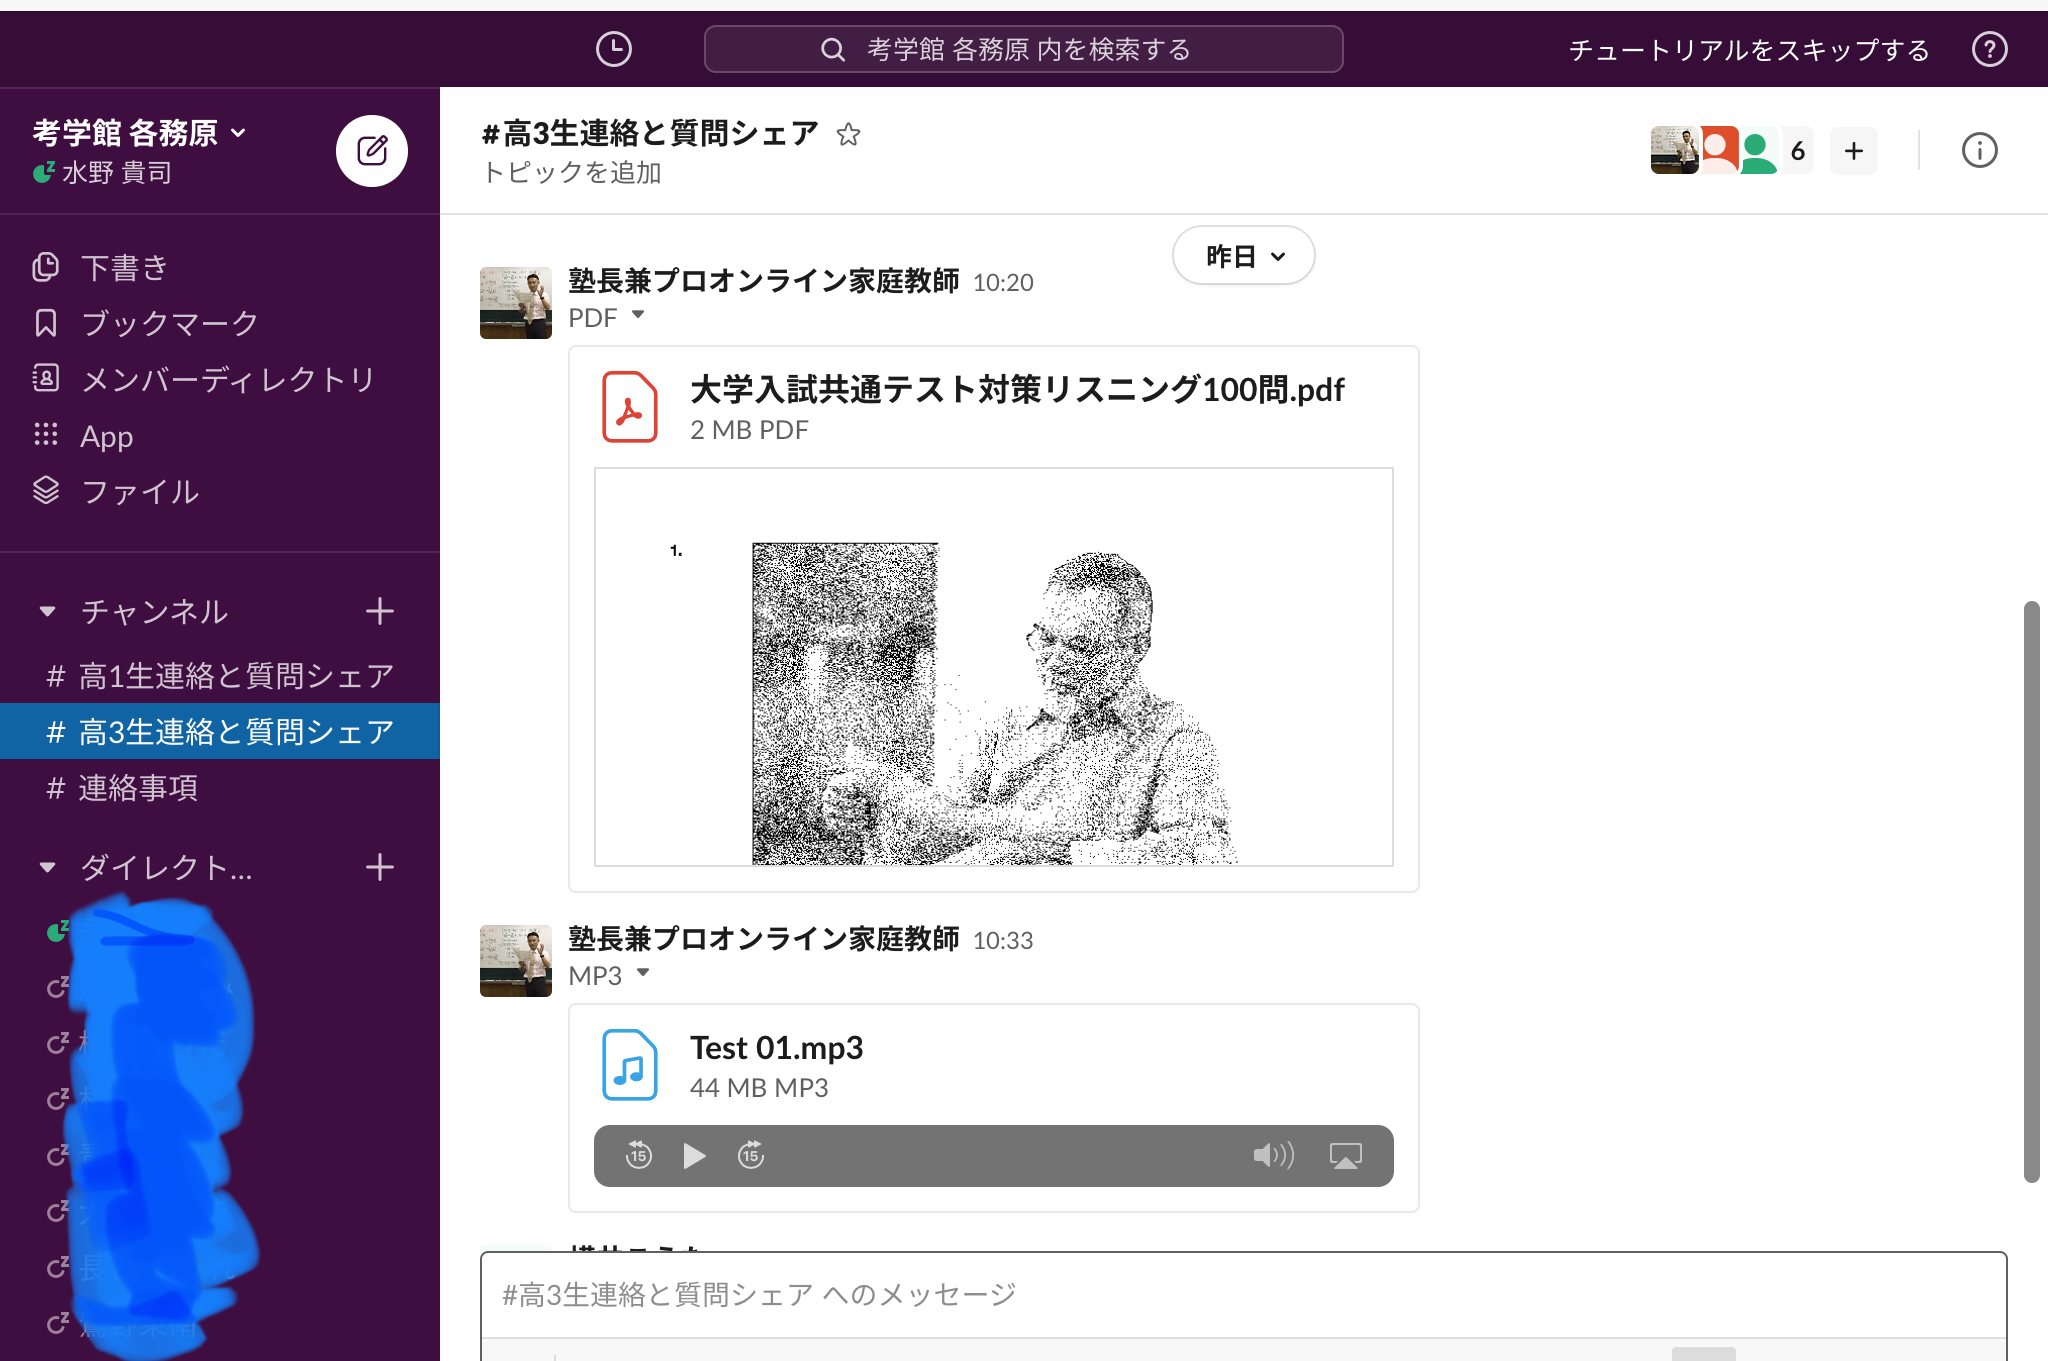Star the 高3生連絡と質問シェア channel
This screenshot has height=1361, width=2048.
pyautogui.click(x=849, y=134)
